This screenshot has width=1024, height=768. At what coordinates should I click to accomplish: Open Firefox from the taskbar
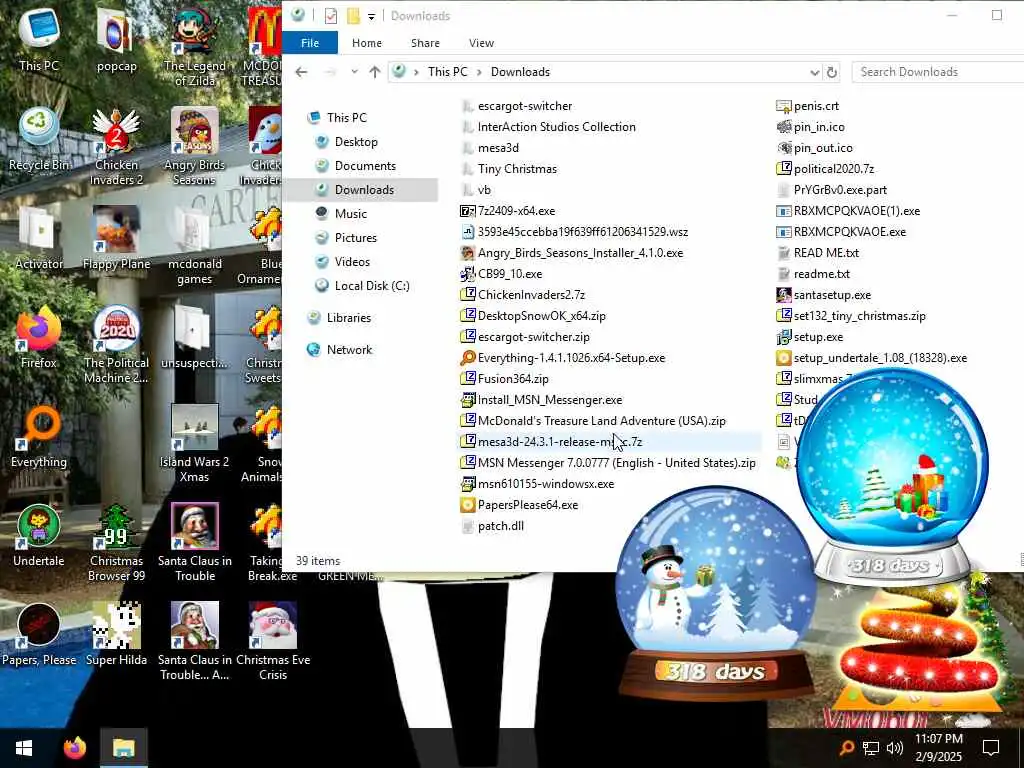[74, 748]
